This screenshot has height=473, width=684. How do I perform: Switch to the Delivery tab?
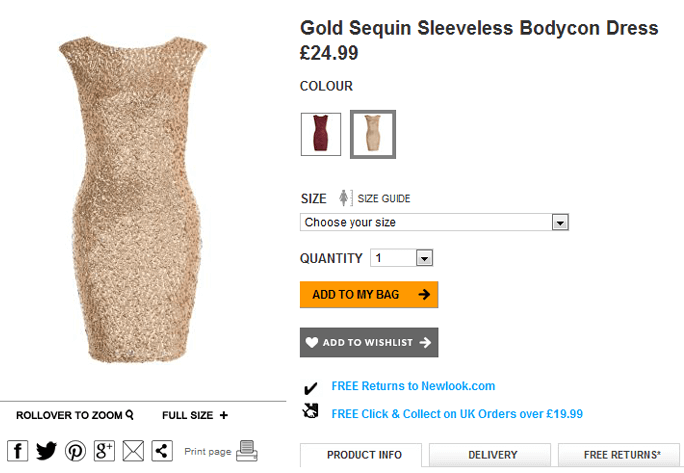pos(492,455)
